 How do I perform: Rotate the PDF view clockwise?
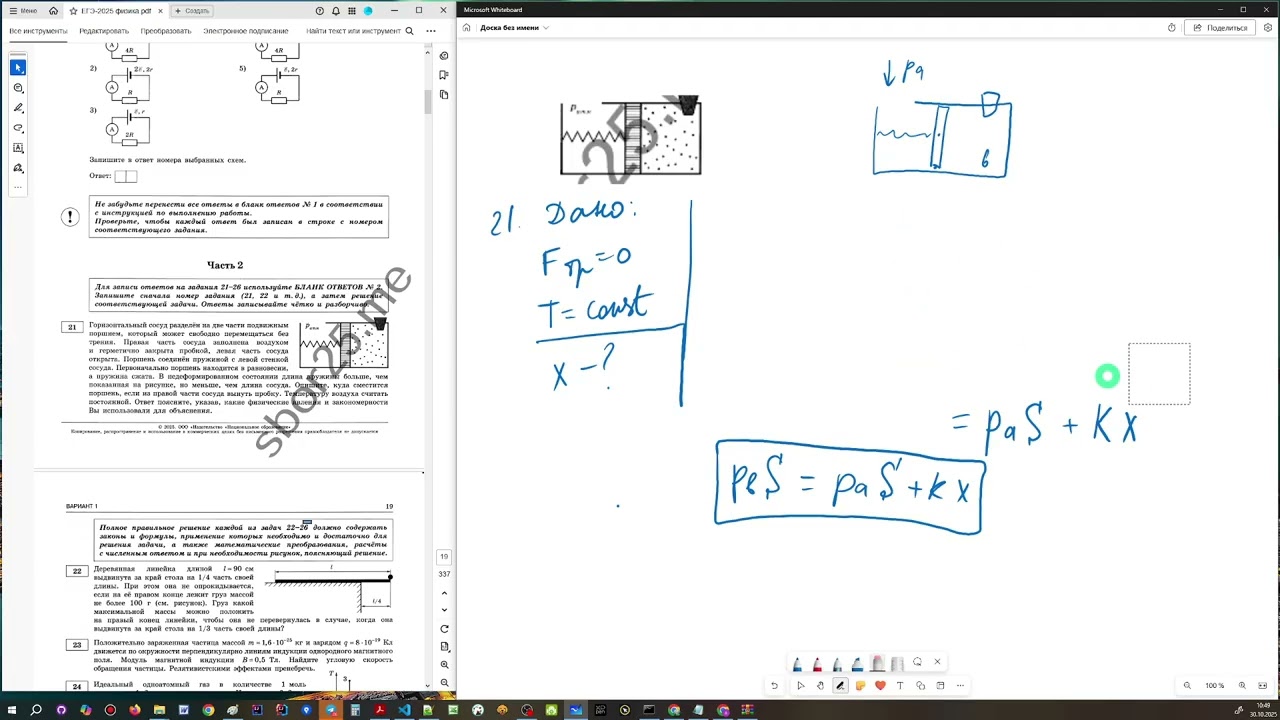click(x=444, y=629)
